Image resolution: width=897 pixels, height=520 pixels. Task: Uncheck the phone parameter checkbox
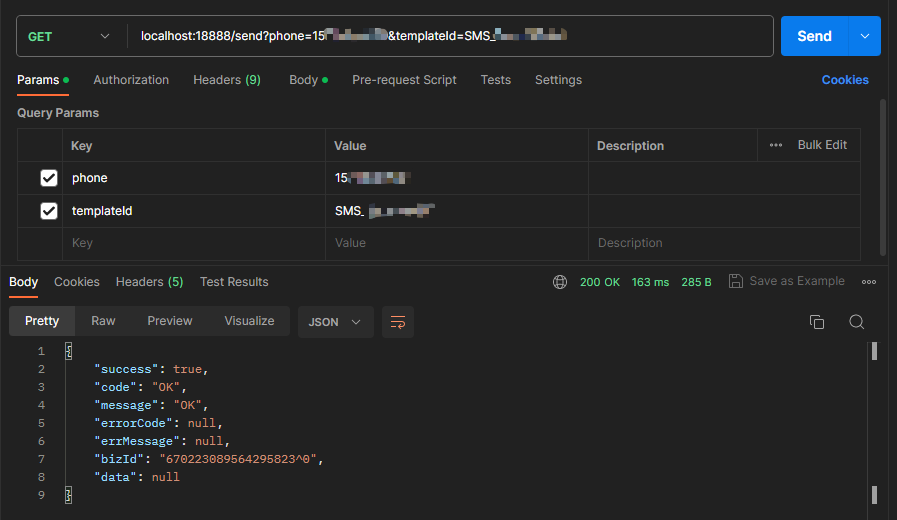pyautogui.click(x=49, y=178)
